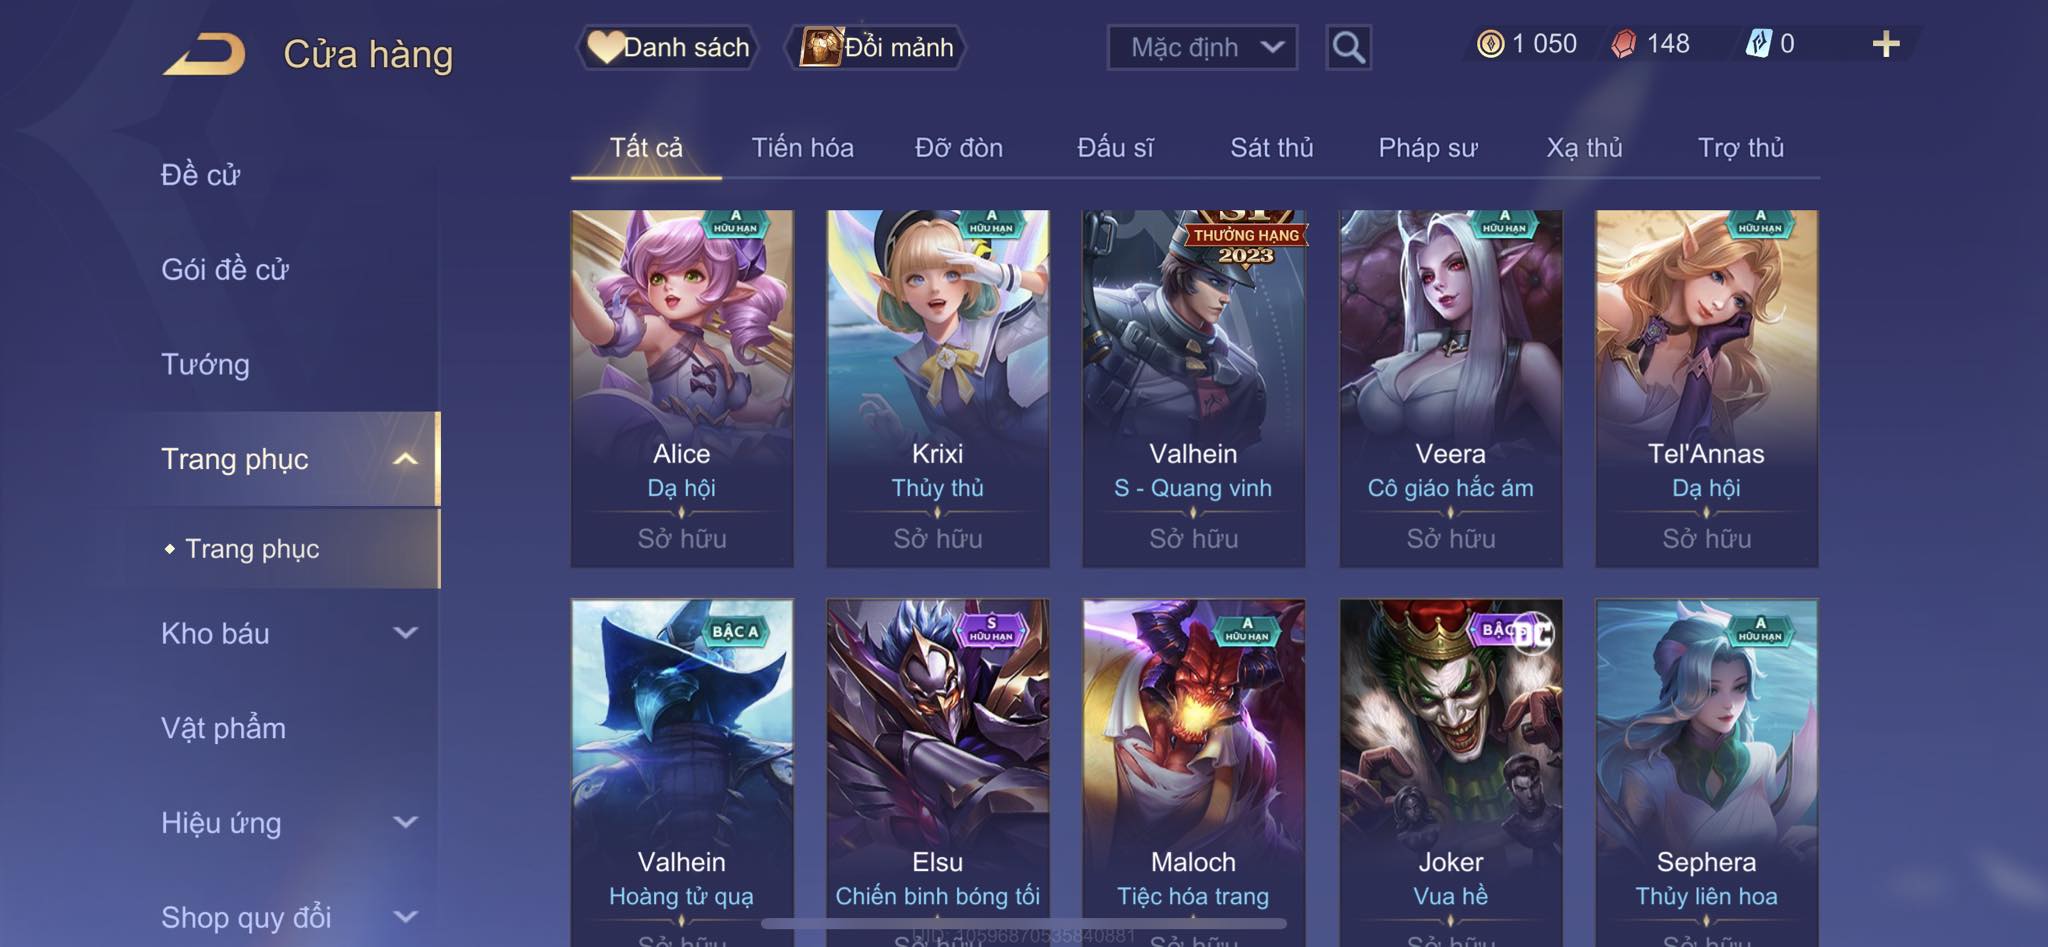Tap the plus icon to add currency
This screenshot has width=2048, height=947.
click(1886, 44)
